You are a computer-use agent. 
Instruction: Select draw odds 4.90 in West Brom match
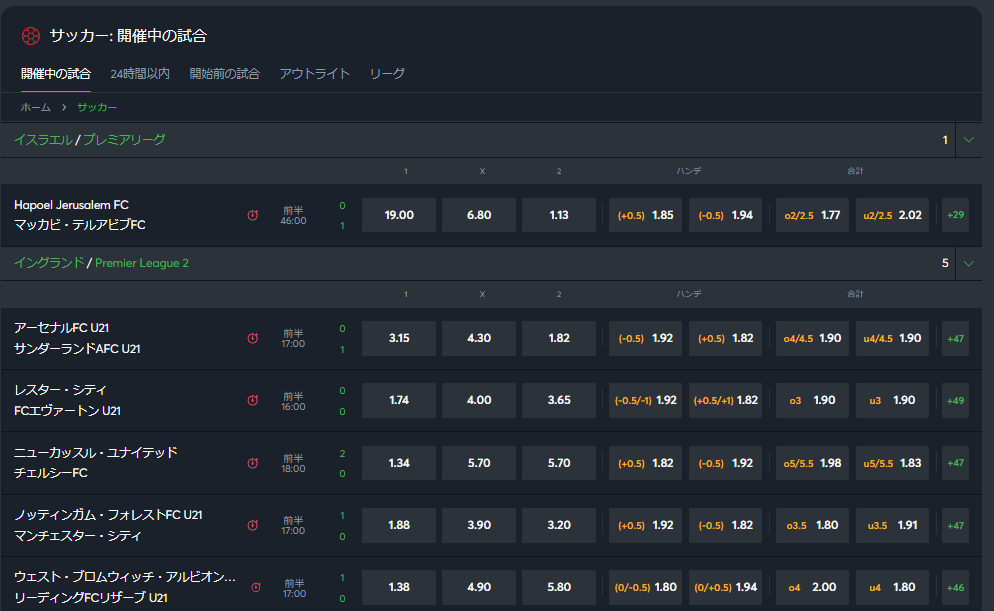pyautogui.click(x=479, y=587)
